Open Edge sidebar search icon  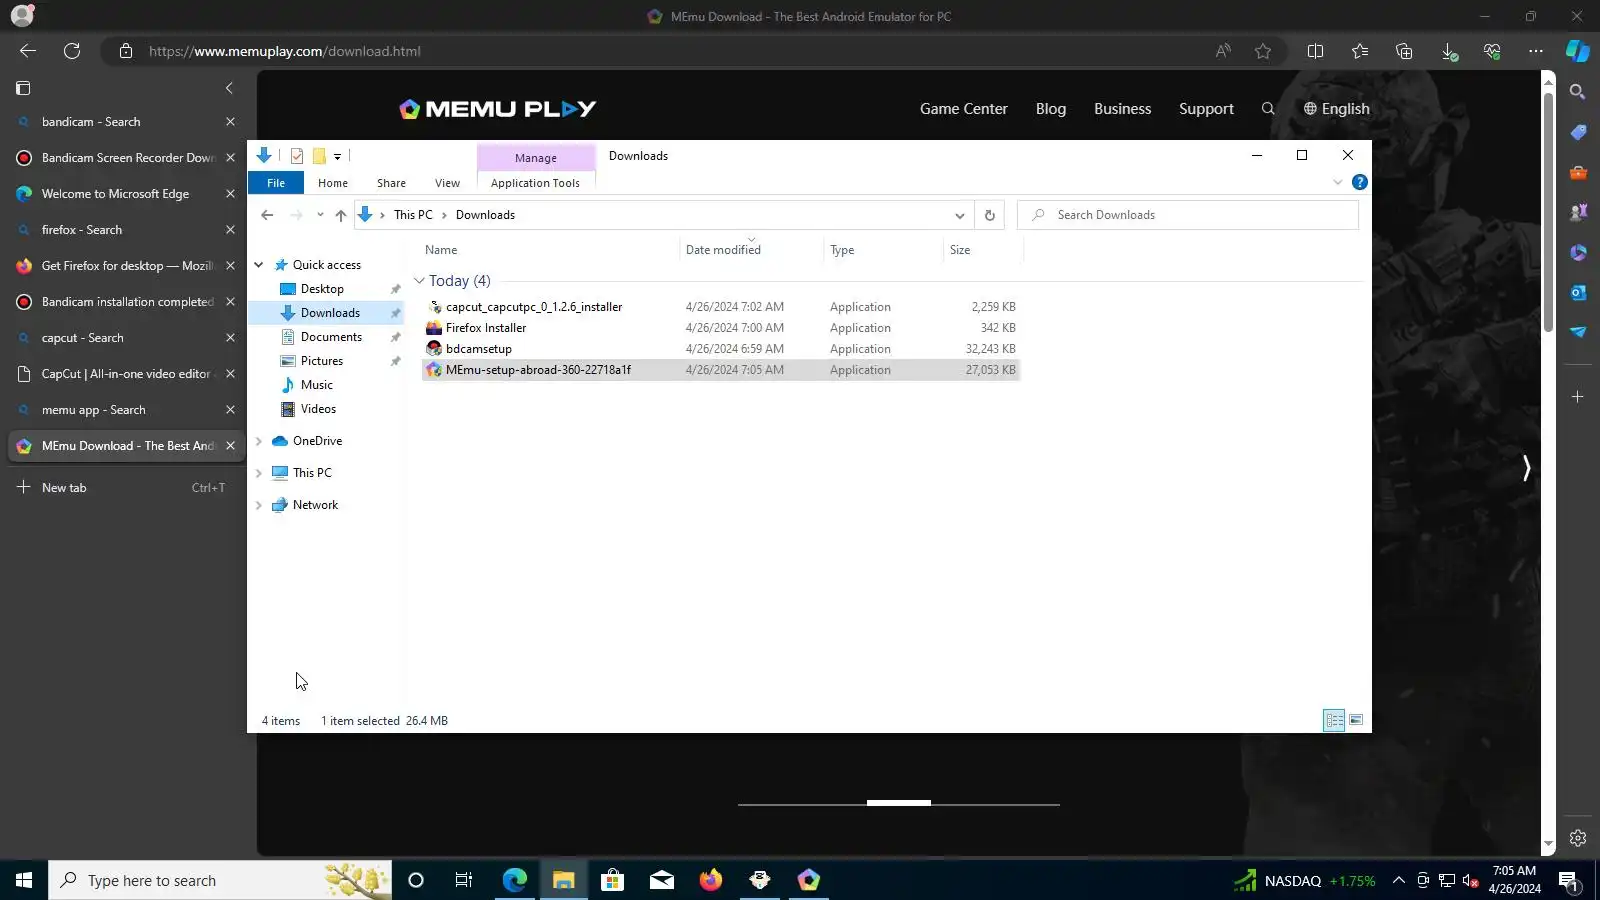point(1578,92)
